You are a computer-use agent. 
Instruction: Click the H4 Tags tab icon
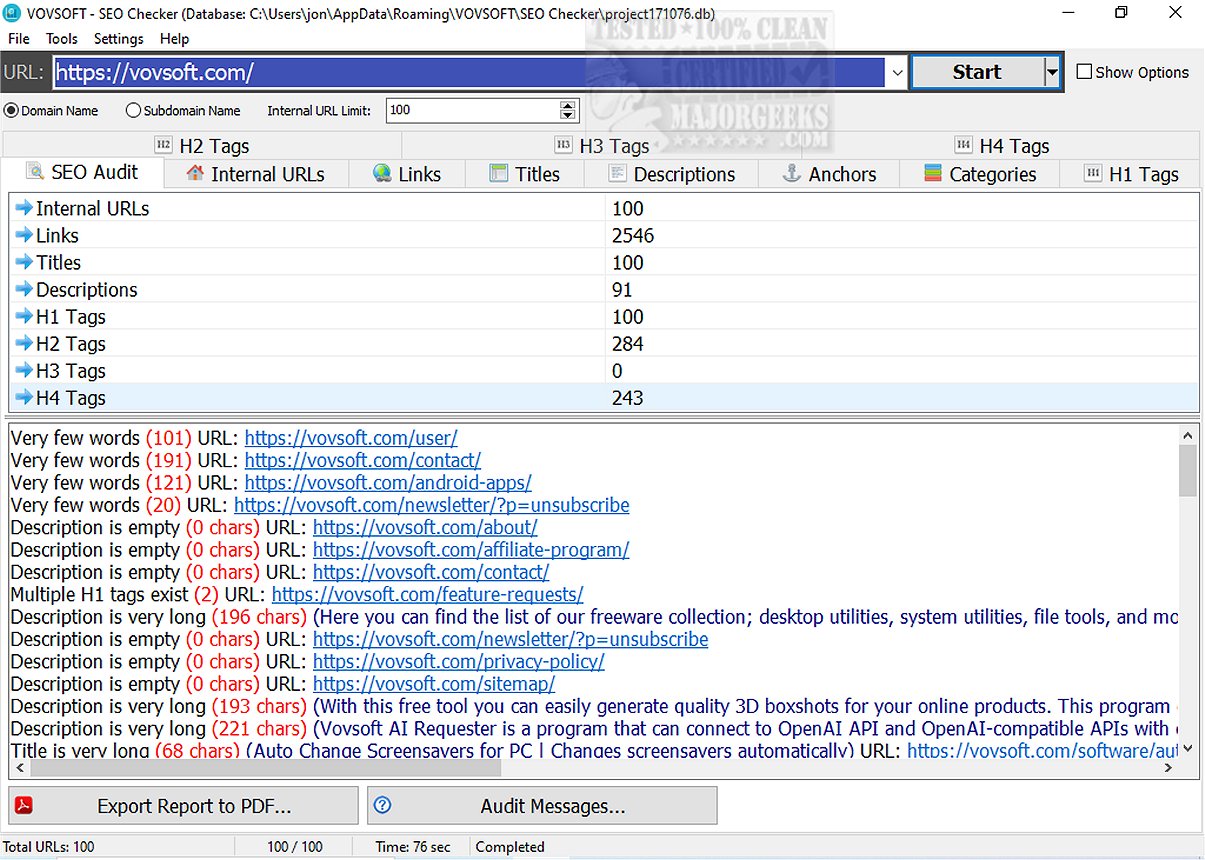[x=964, y=145]
